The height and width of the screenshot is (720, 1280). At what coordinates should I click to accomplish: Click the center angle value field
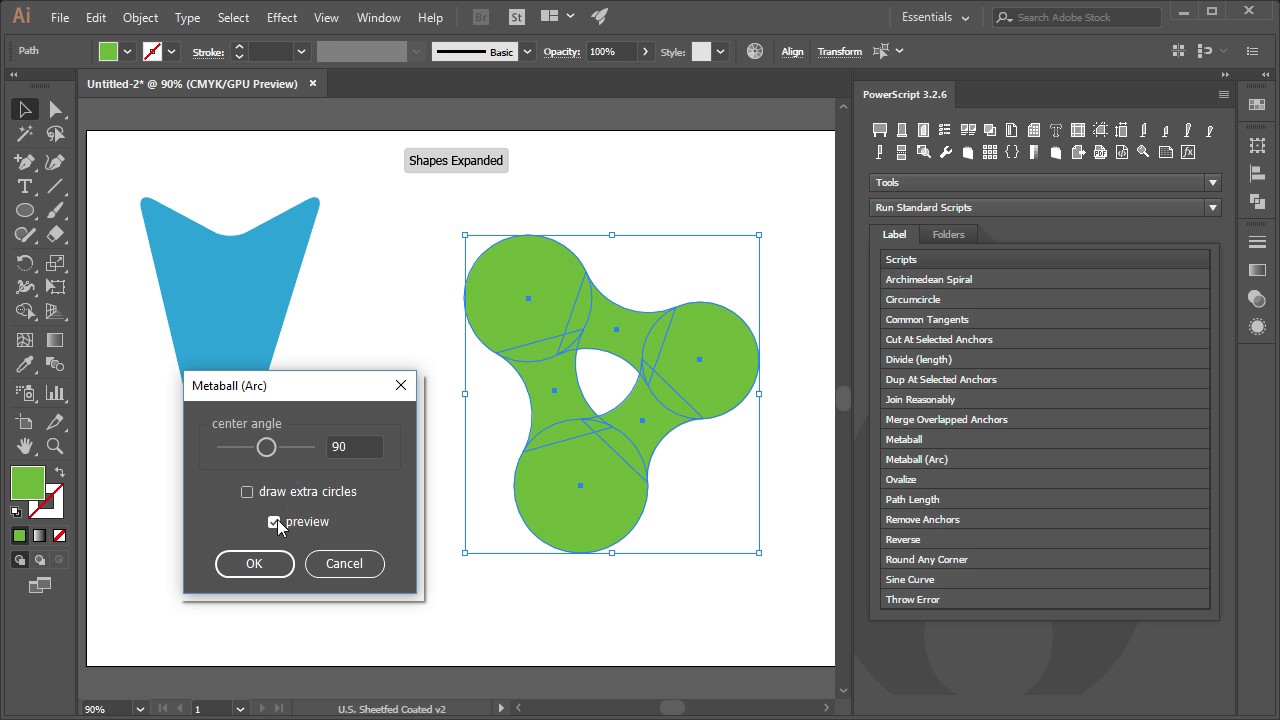coord(354,447)
